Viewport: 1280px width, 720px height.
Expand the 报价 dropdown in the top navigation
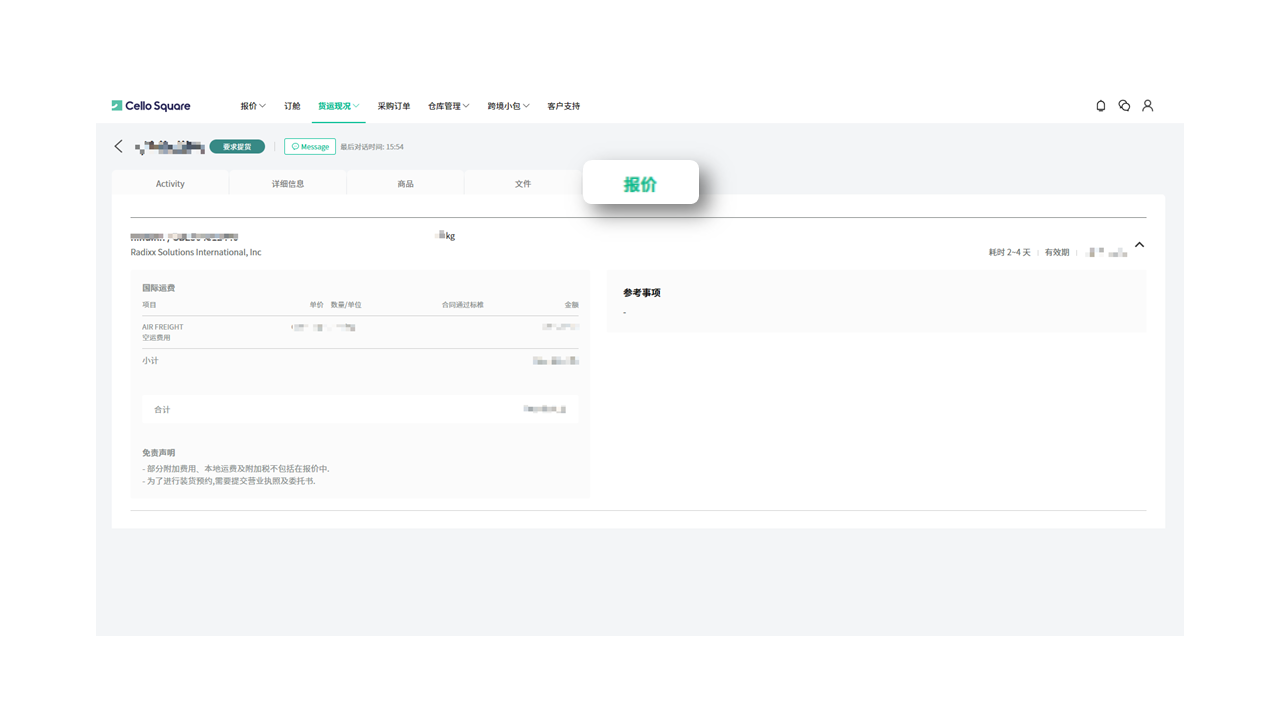pyautogui.click(x=253, y=106)
